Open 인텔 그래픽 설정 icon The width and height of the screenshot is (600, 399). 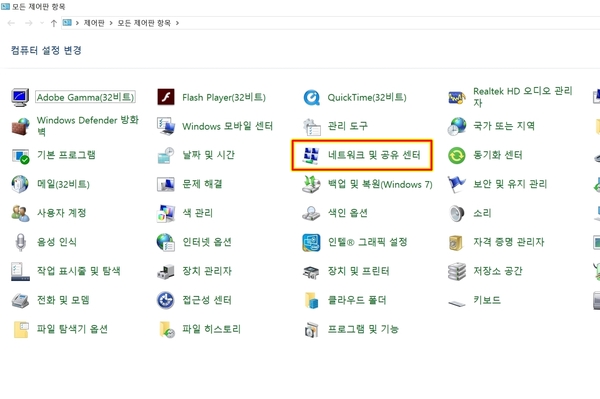[311, 243]
